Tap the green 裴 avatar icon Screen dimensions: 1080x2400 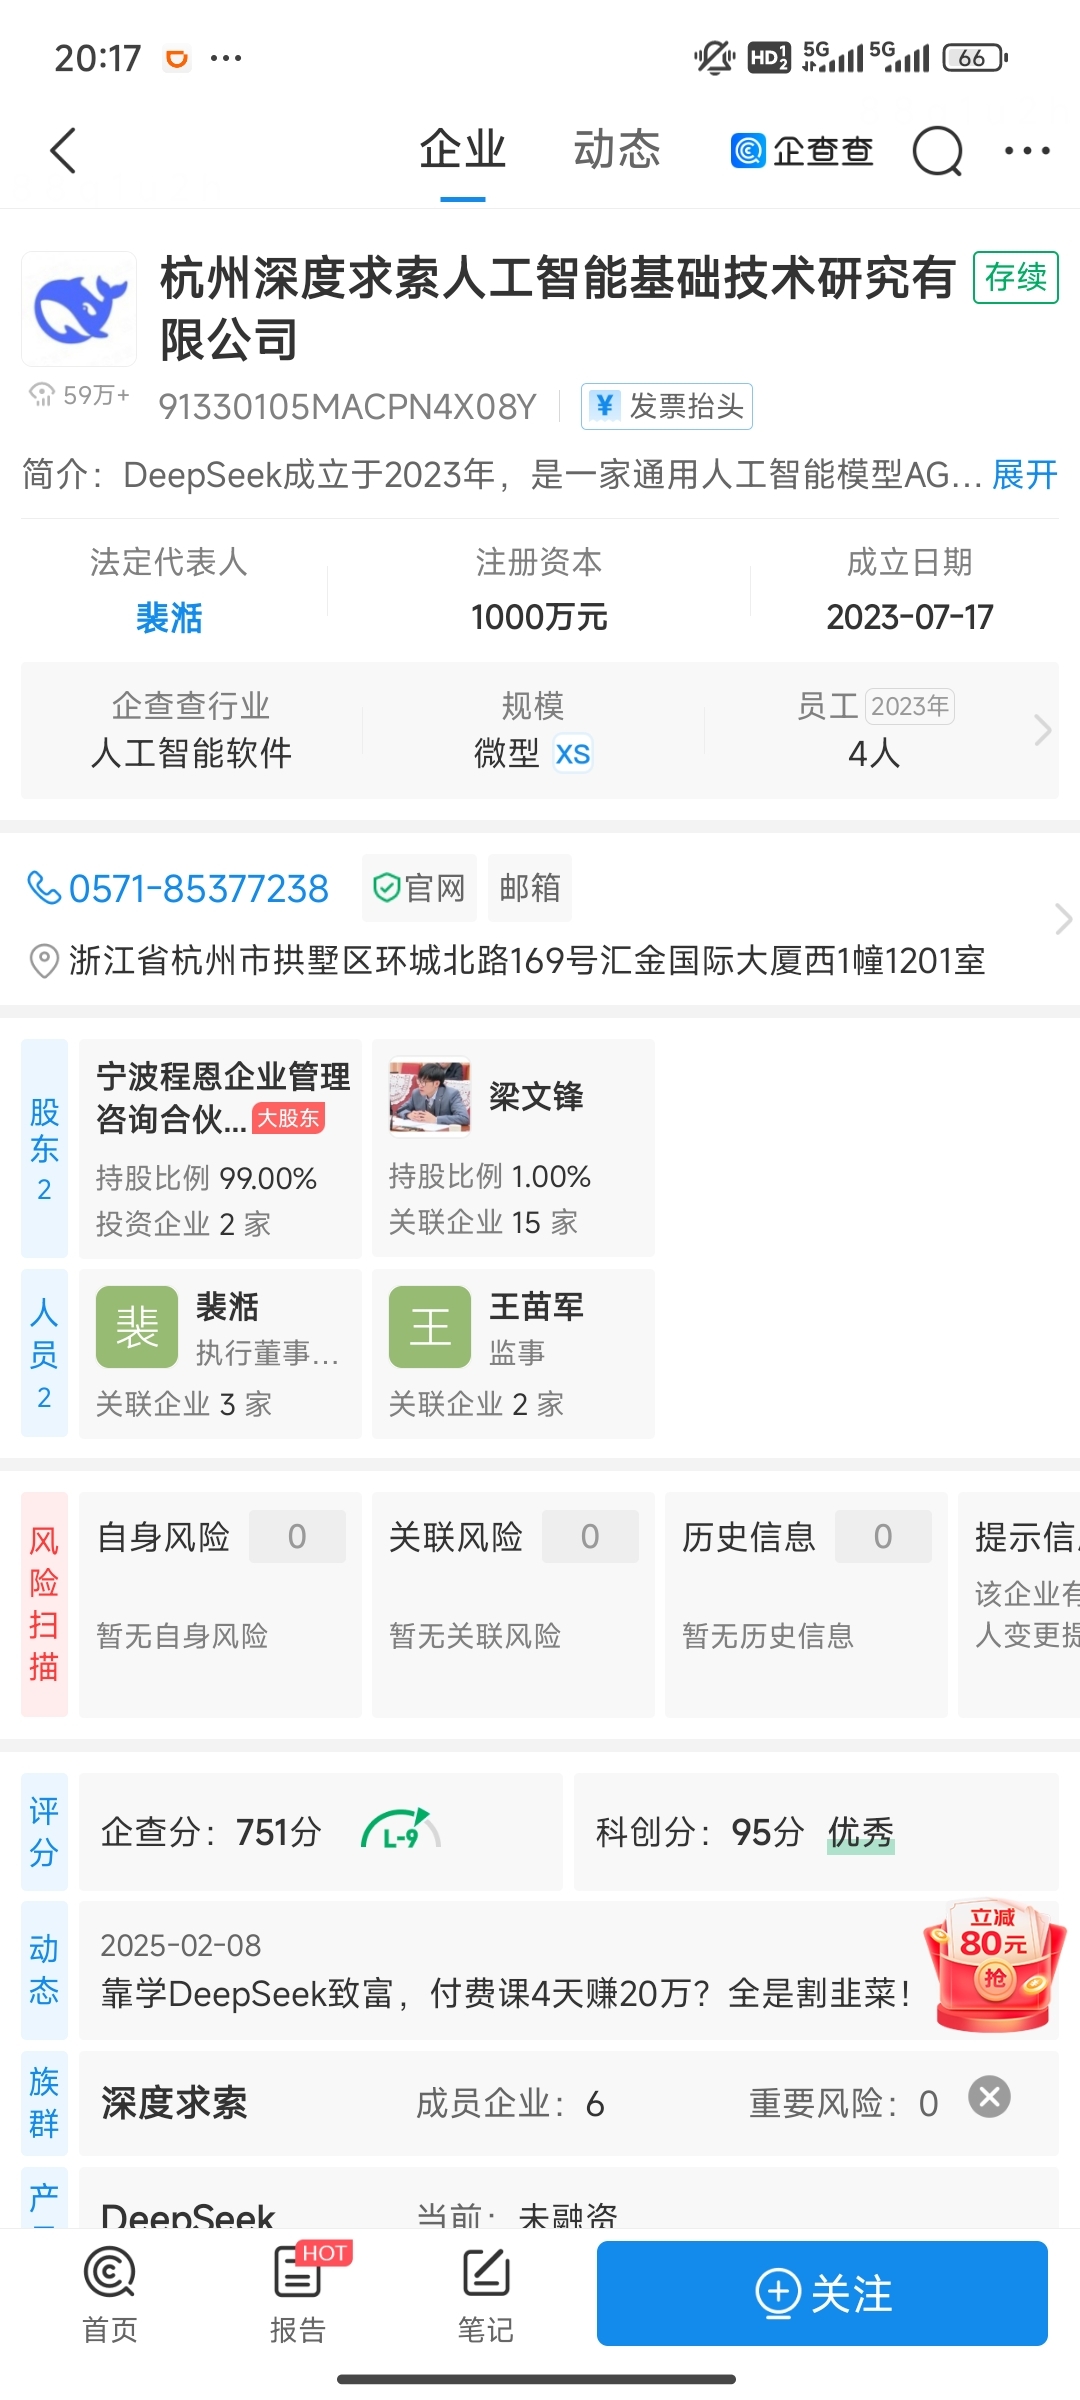coord(137,1327)
